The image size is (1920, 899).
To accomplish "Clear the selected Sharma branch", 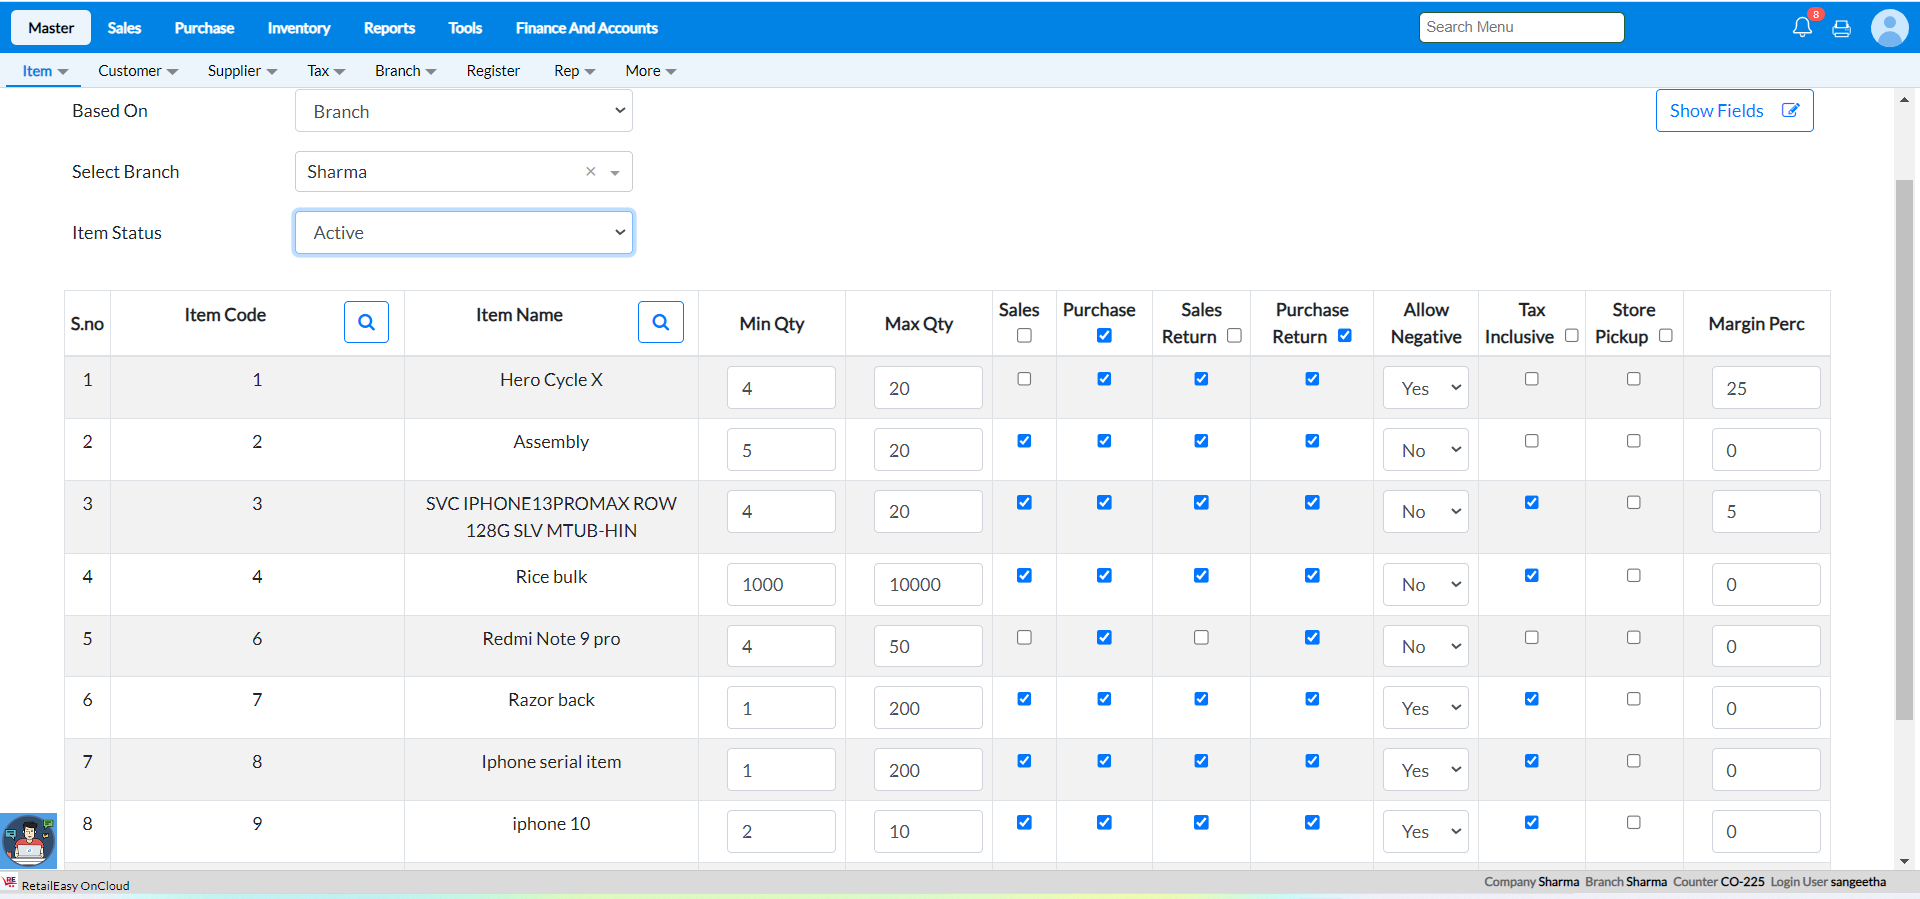I will click(x=591, y=172).
